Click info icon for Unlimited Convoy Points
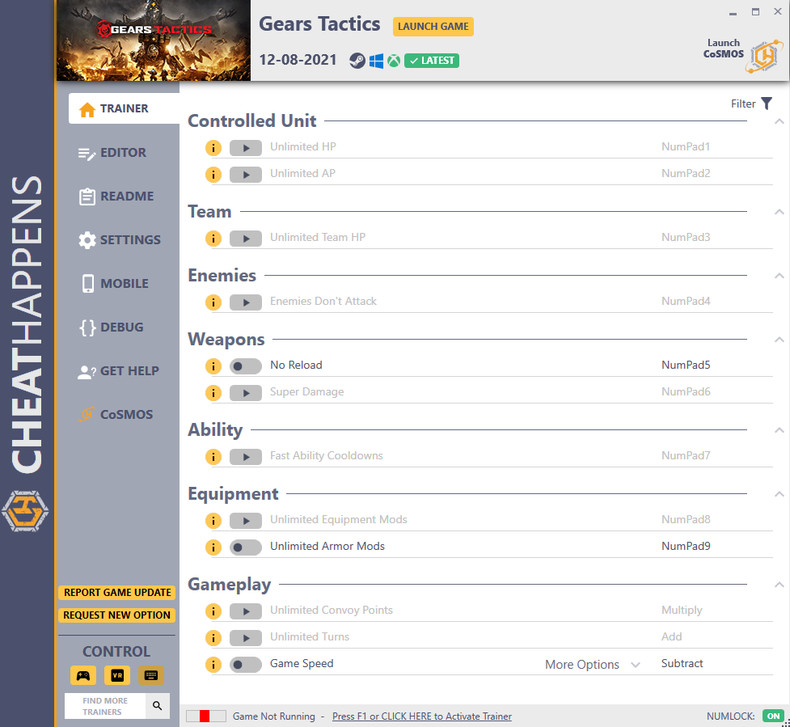Image resolution: width=790 pixels, height=727 pixels. pos(213,611)
